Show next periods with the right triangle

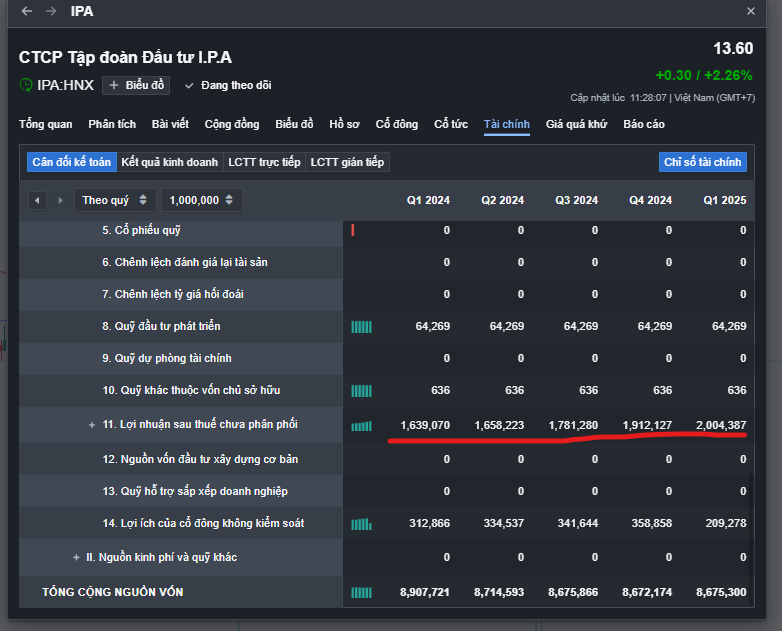tap(61, 201)
